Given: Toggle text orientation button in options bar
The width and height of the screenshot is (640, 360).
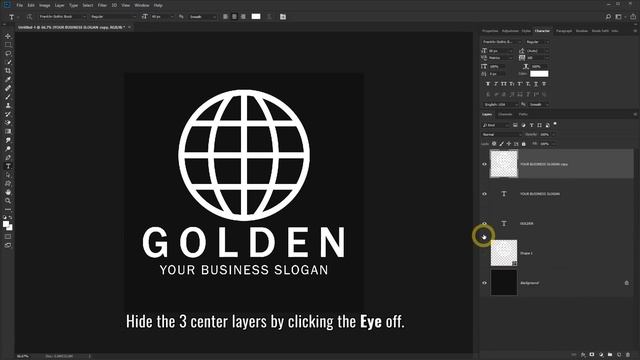Looking at the screenshot, I should coord(29,17).
